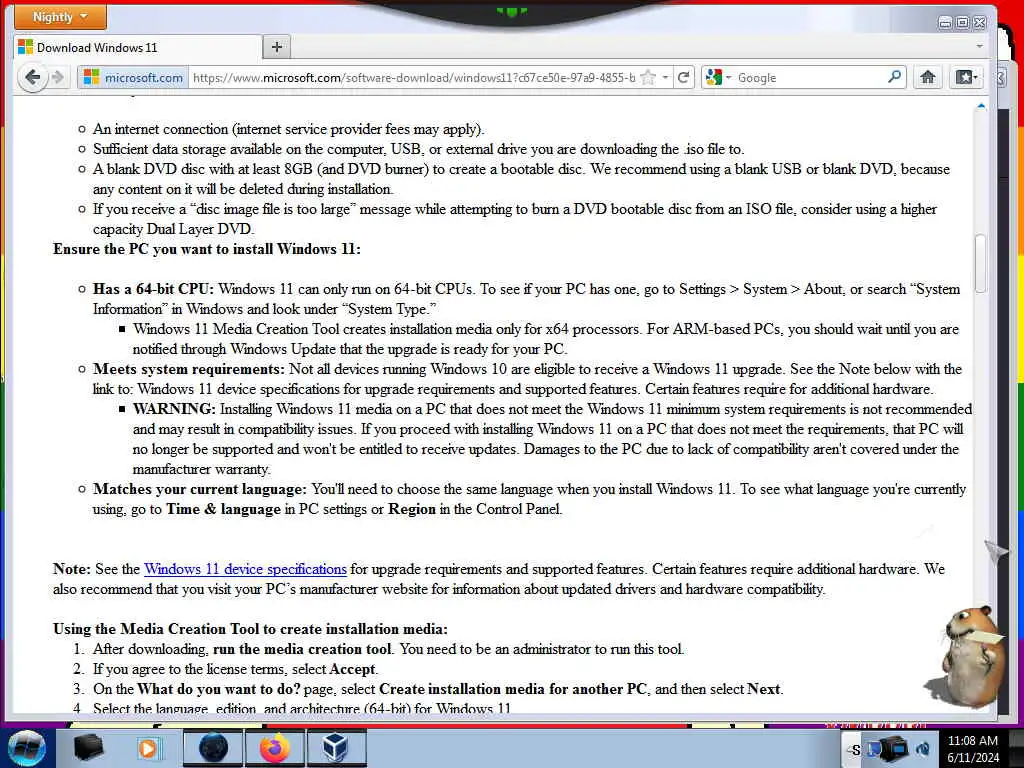Open VirtualBox from the taskbar

(336, 748)
